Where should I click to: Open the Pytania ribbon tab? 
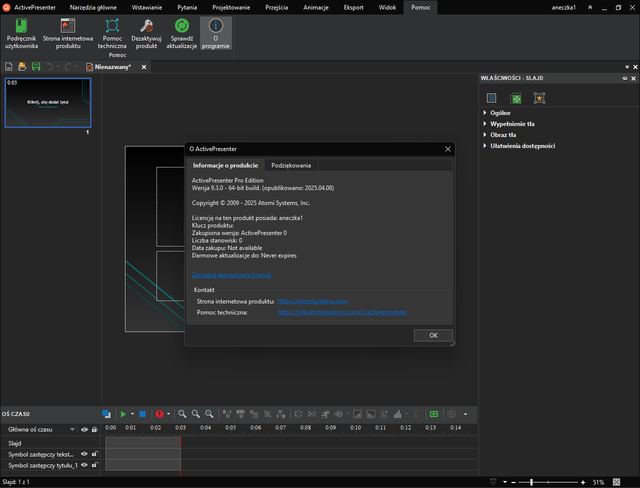[187, 7]
